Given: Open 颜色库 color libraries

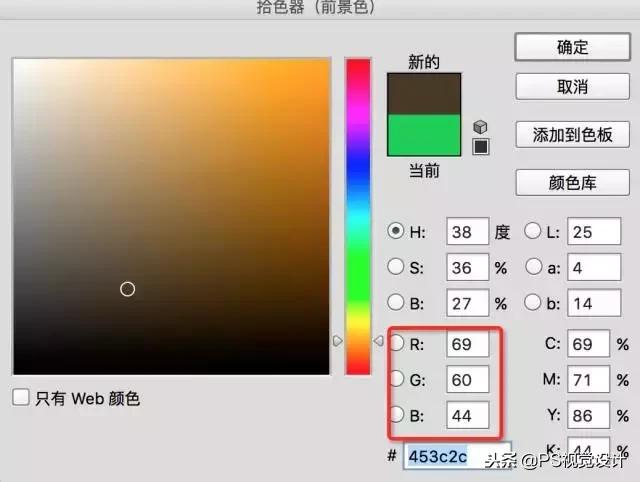Looking at the screenshot, I should (573, 182).
